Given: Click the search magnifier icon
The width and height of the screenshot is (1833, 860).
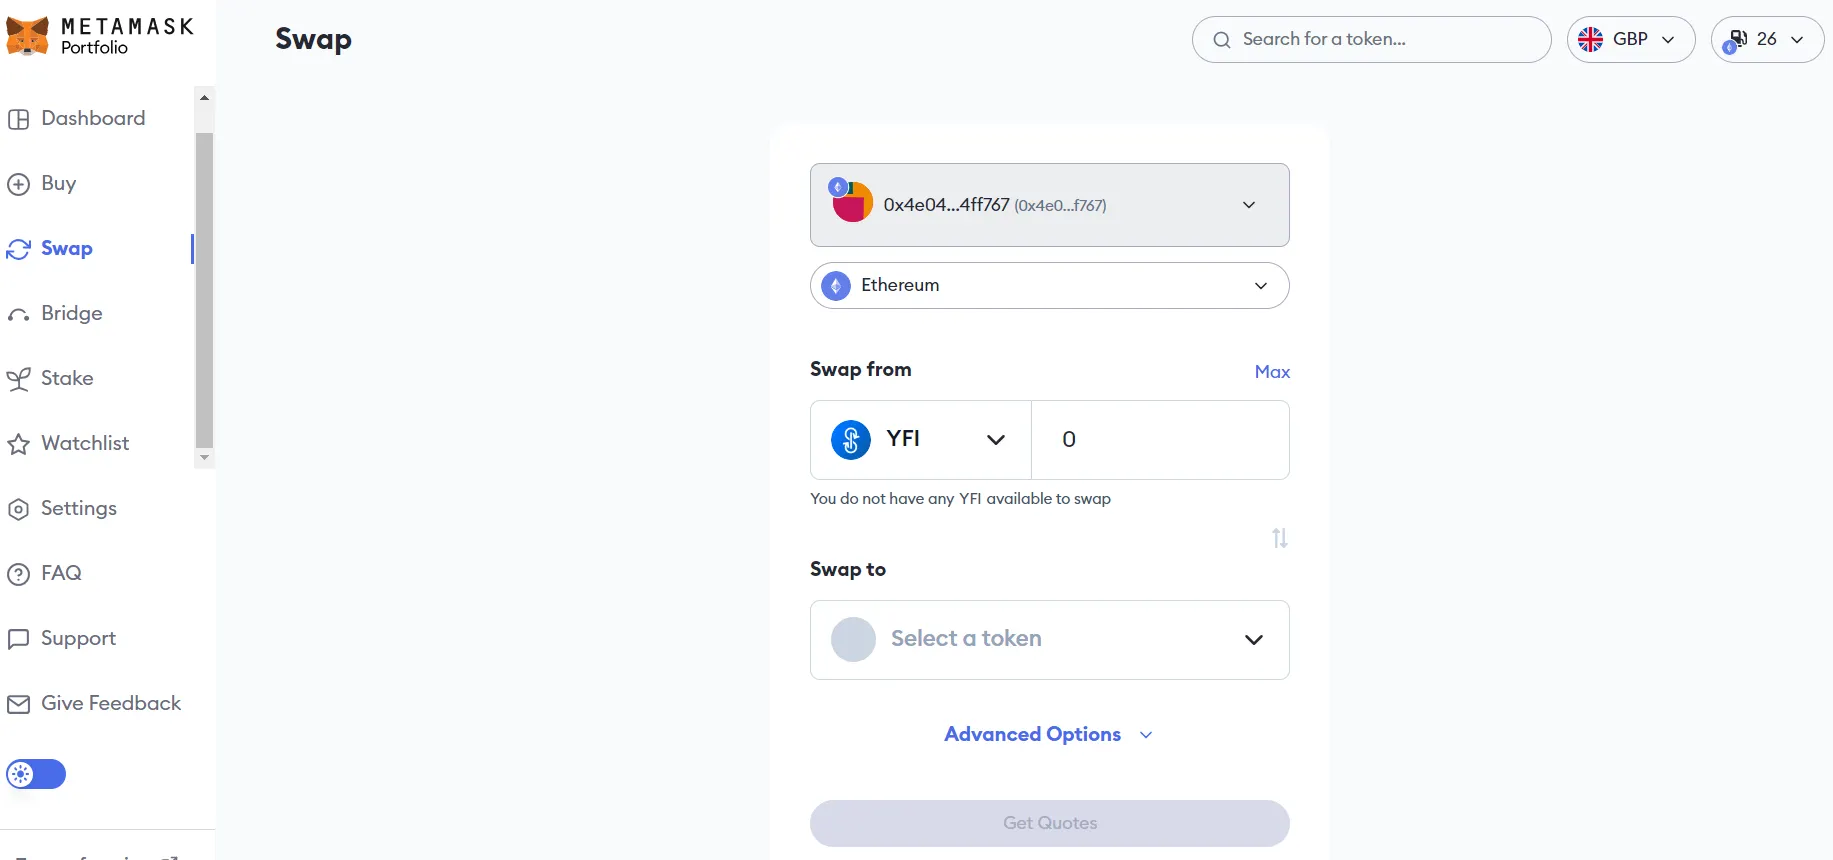Looking at the screenshot, I should tap(1221, 40).
